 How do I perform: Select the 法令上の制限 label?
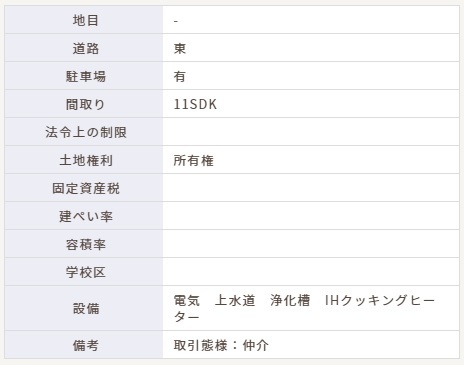pyautogui.click(x=86, y=132)
